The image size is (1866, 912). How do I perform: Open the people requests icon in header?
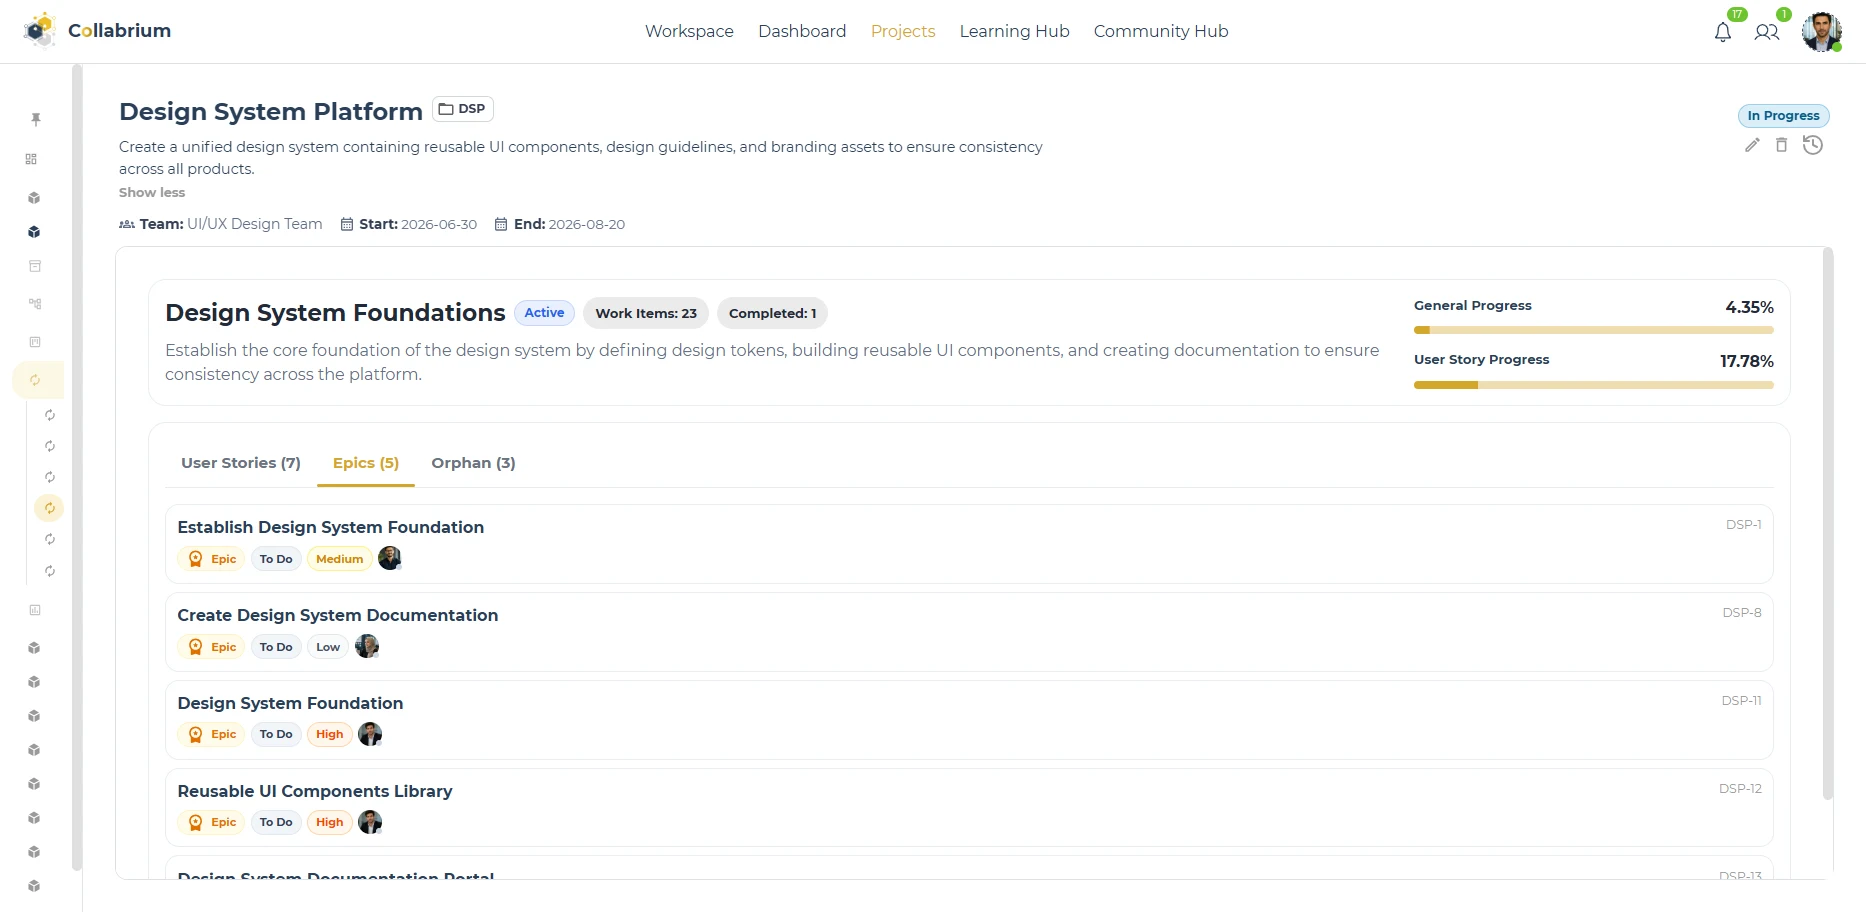click(1767, 32)
